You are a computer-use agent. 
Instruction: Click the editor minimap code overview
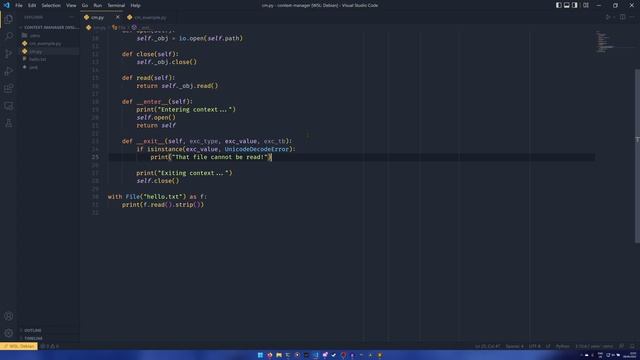tap(606, 42)
